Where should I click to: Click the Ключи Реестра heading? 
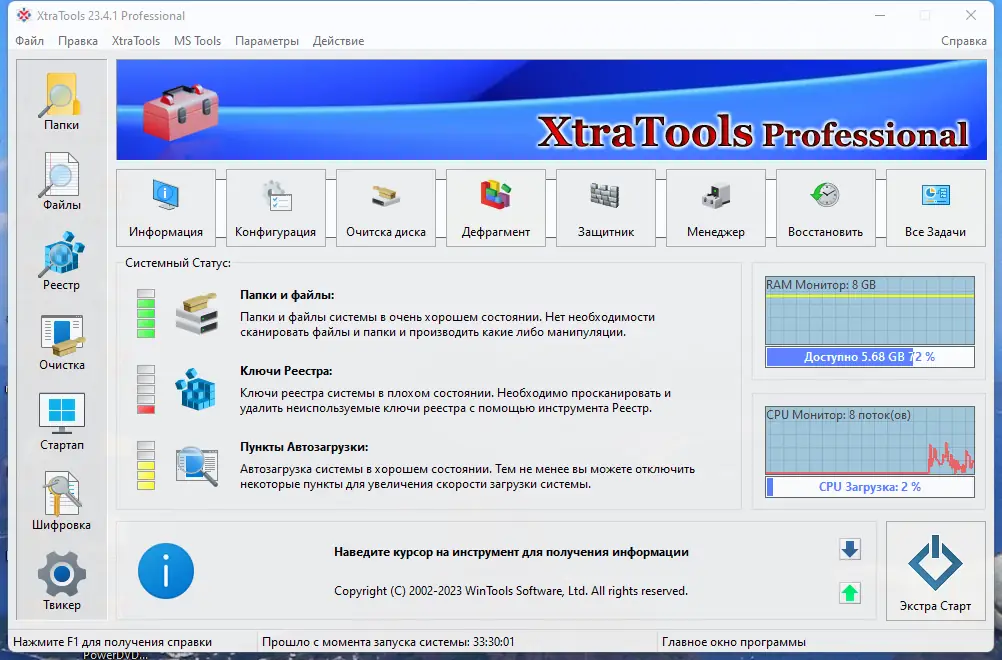coord(286,371)
